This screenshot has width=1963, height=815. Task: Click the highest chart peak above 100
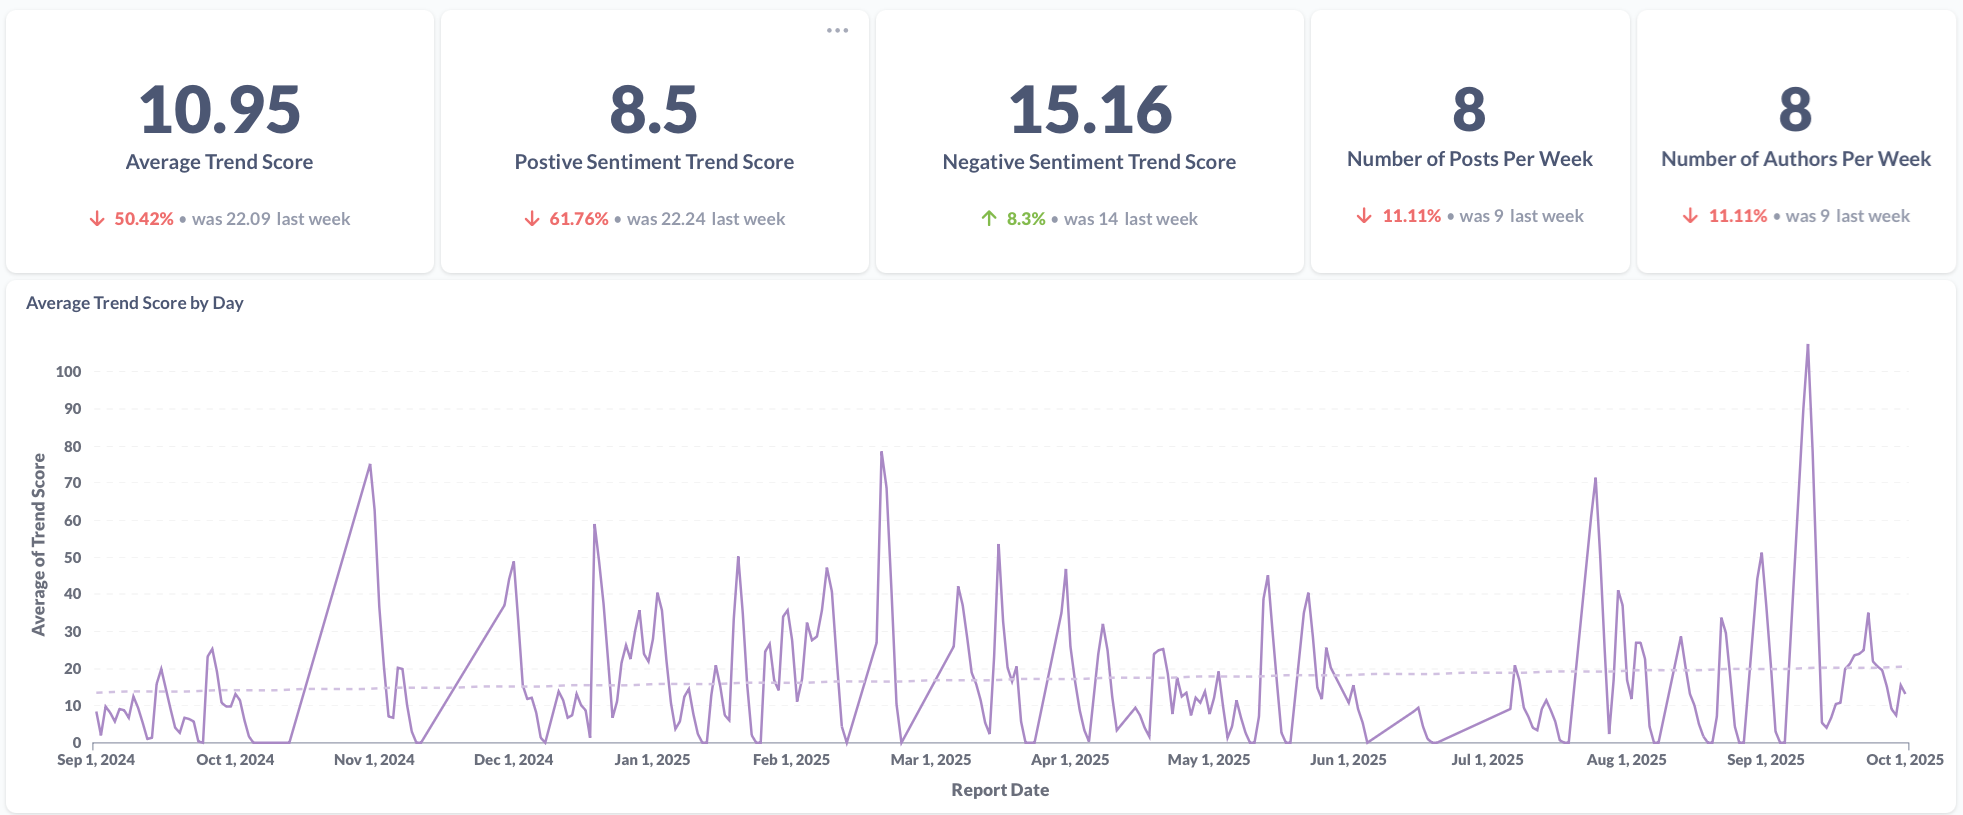(1807, 347)
